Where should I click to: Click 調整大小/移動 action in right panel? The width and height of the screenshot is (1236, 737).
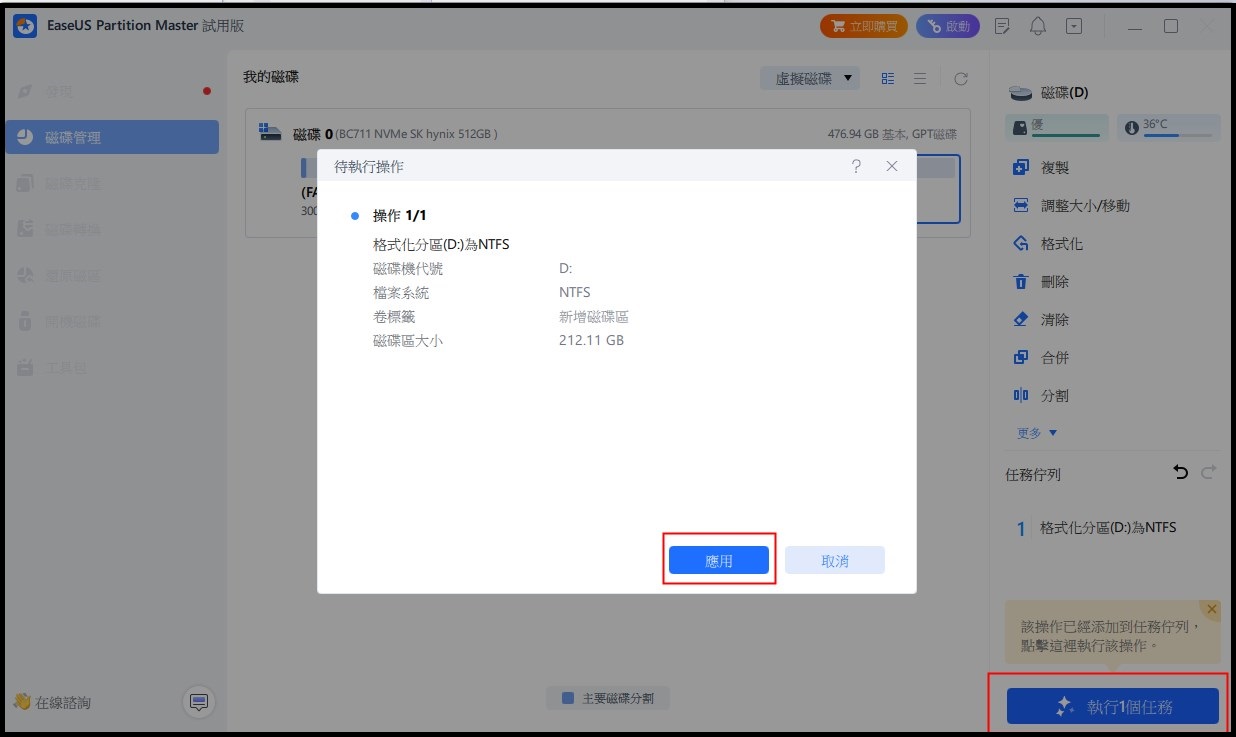[1071, 206]
